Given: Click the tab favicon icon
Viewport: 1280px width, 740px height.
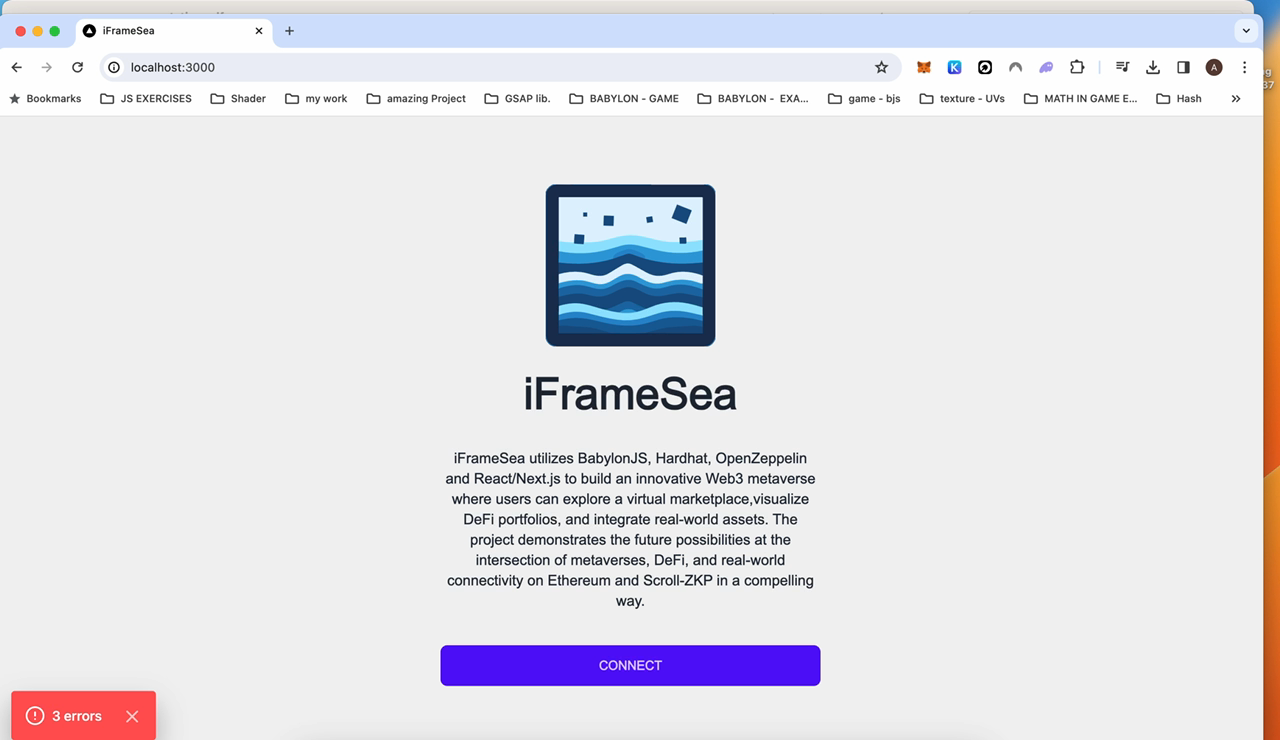Looking at the screenshot, I should click(89, 31).
